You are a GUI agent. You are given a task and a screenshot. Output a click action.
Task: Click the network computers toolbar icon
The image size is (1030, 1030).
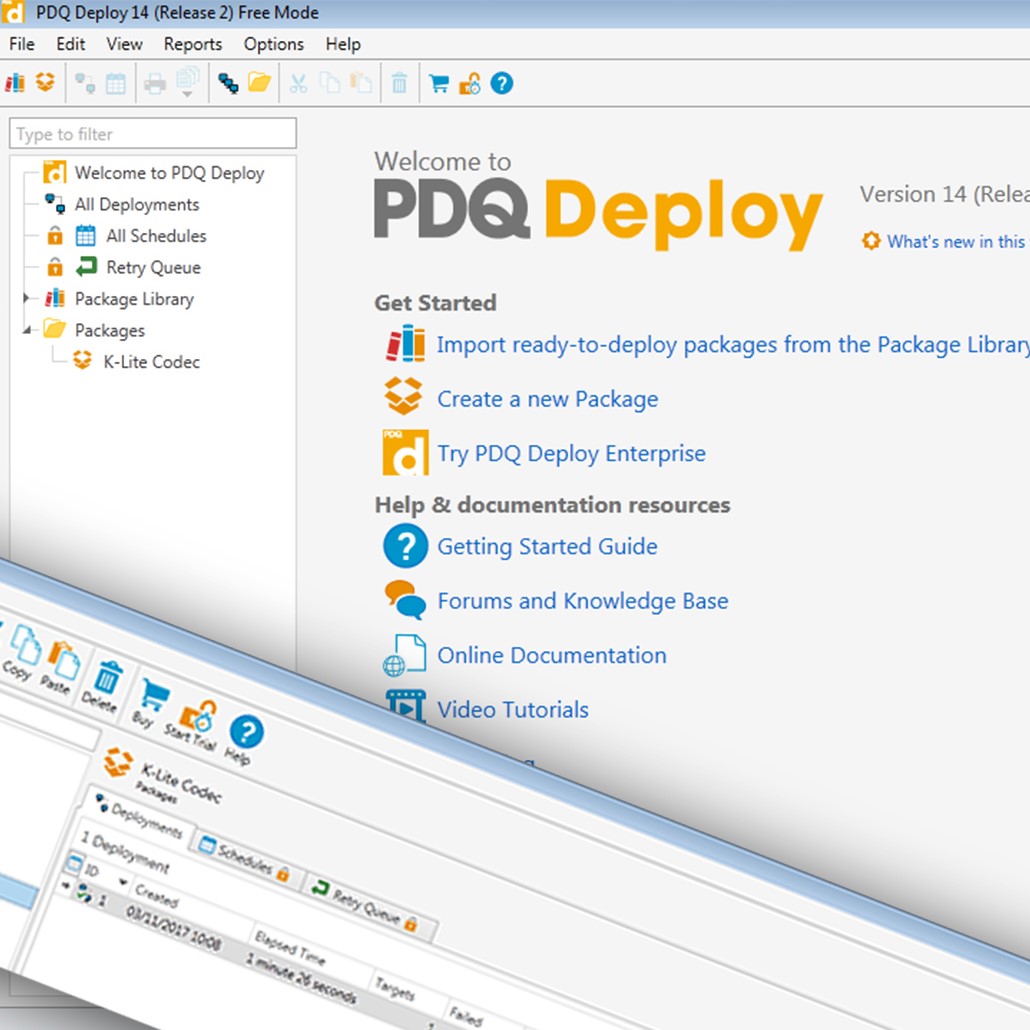click(228, 83)
